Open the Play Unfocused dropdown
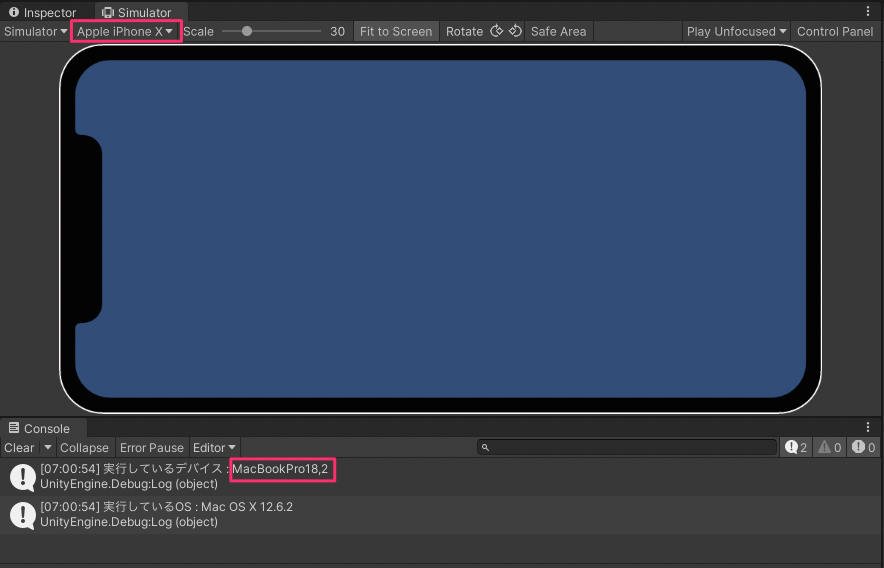 (736, 32)
